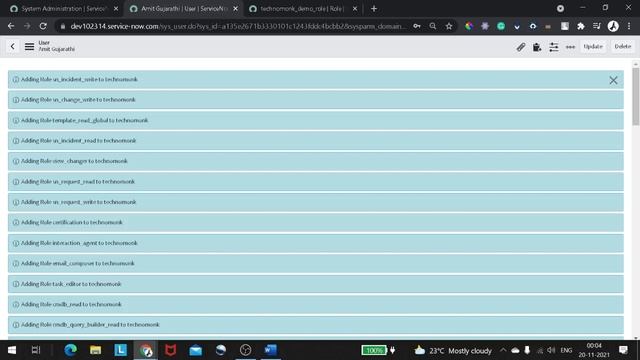The width and height of the screenshot is (640, 360).
Task: Click 'Adding Role sn_change_write to technomonk' message
Action: [316, 100]
